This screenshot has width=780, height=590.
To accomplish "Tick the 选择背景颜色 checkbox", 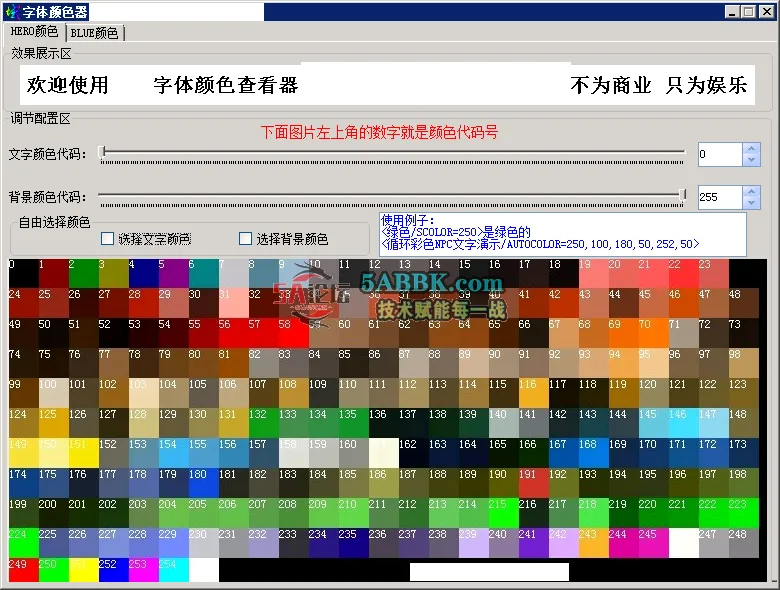I will tap(245, 239).
